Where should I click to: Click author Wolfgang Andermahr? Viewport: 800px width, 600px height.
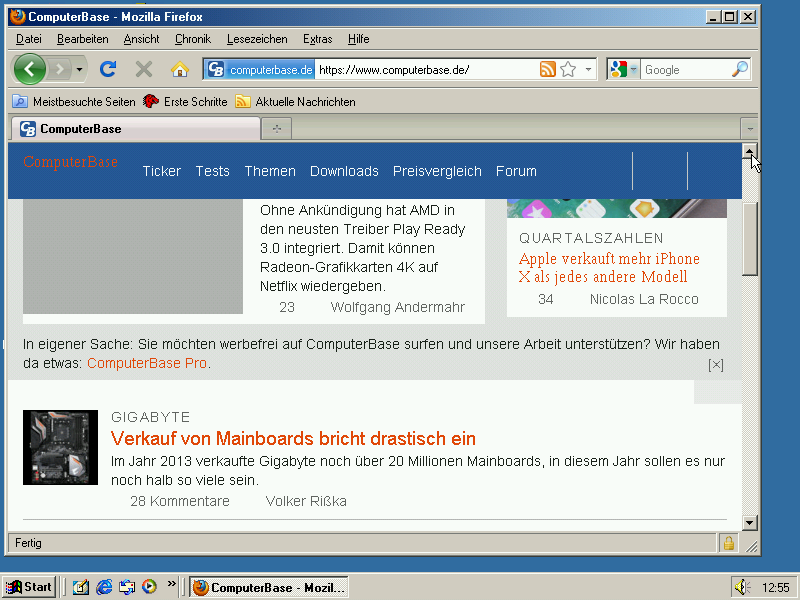coord(397,307)
